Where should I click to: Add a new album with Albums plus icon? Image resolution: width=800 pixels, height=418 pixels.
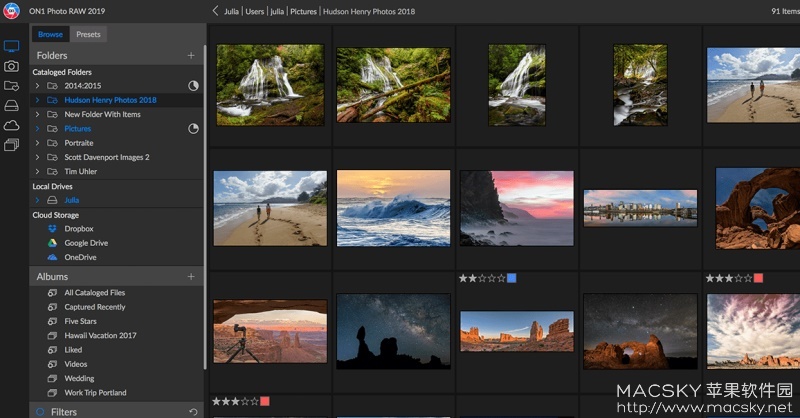[x=191, y=276]
